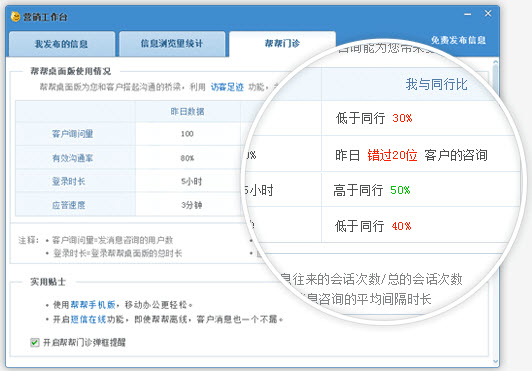The image size is (532, 371).
Task: Click the 客户询问量=发消息咨询的用户数 note
Action: pos(112,240)
